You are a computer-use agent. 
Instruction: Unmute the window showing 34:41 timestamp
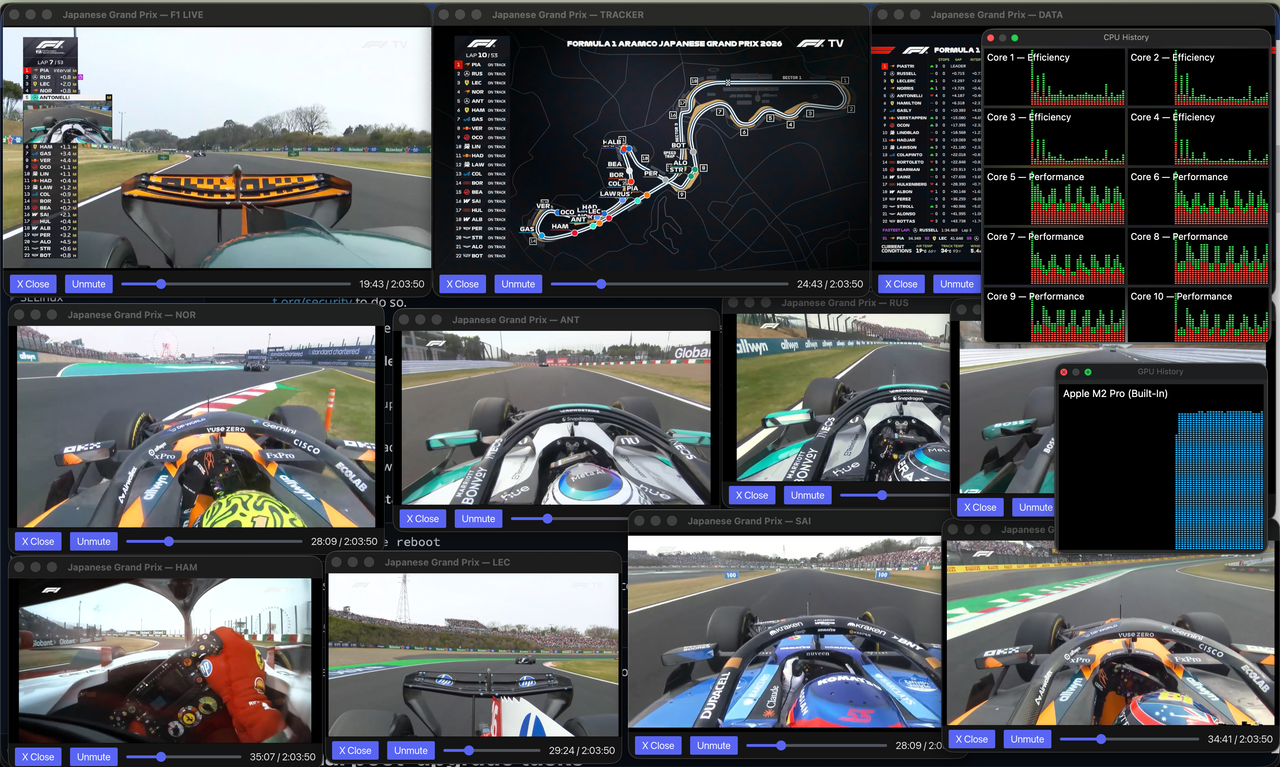click(1027, 739)
